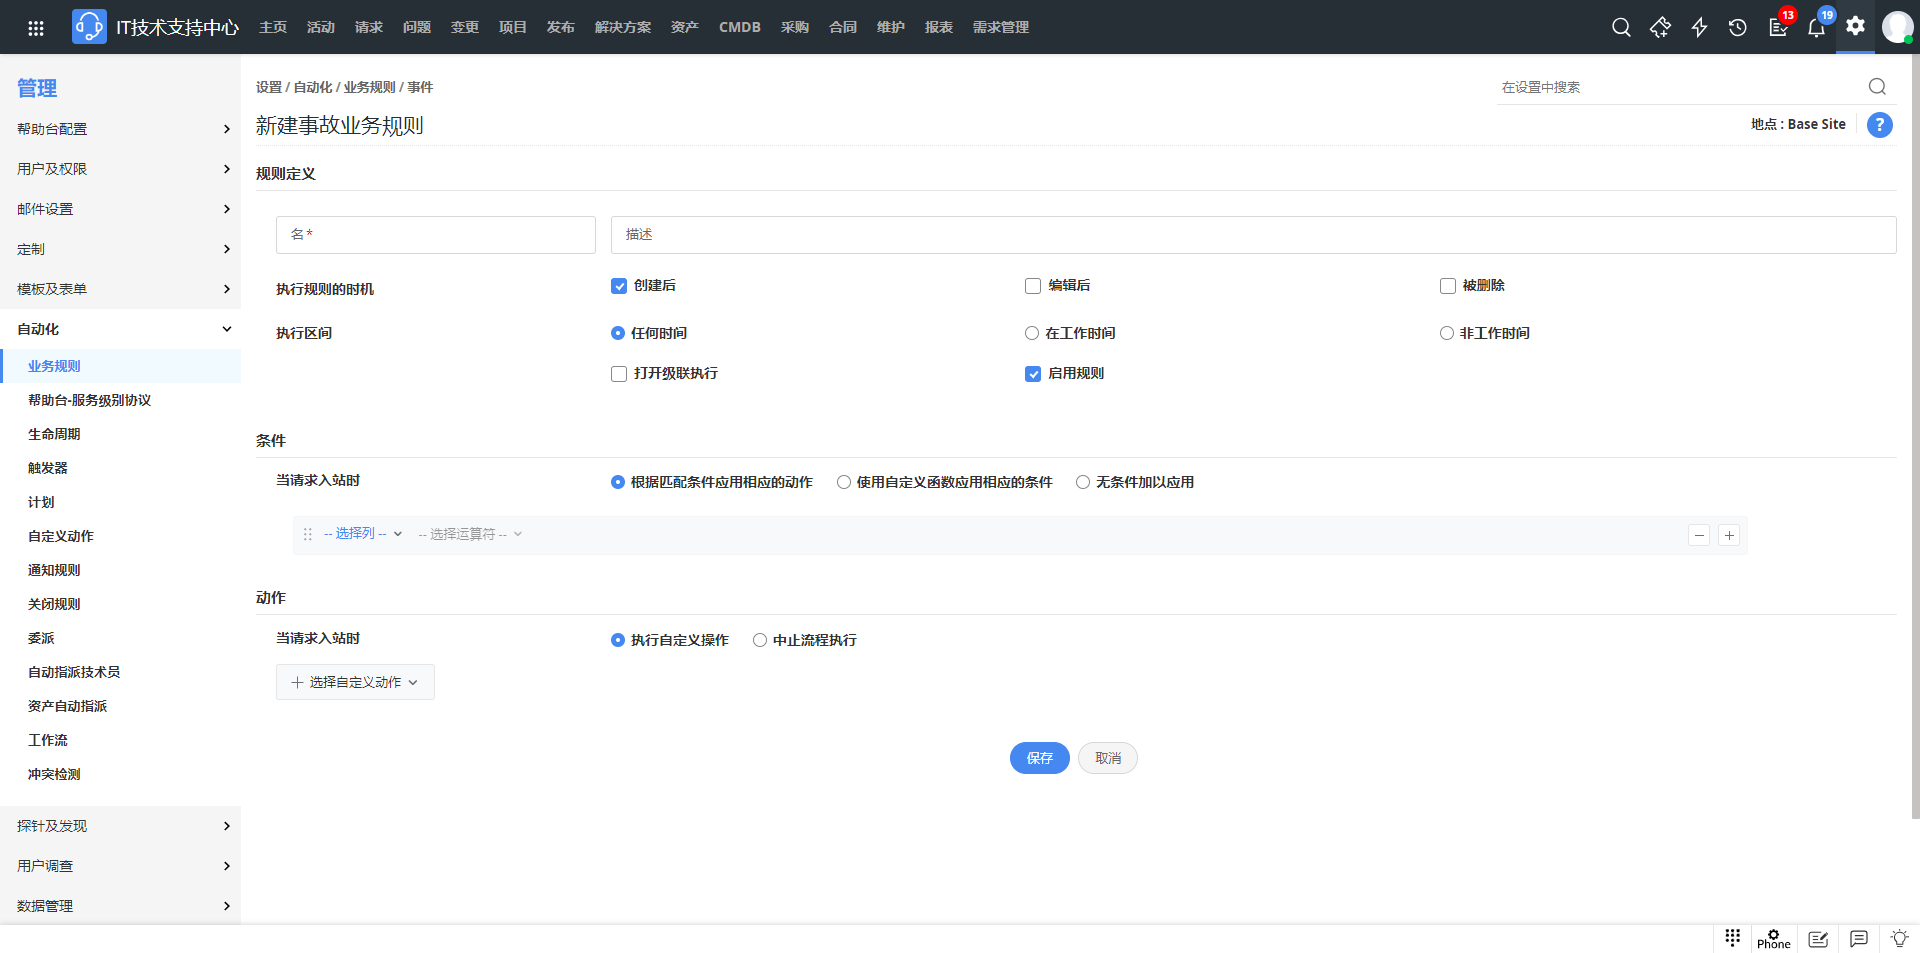The width and height of the screenshot is (1920, 953).
Task: Click the minus icon to remove condition row
Action: click(x=1699, y=535)
